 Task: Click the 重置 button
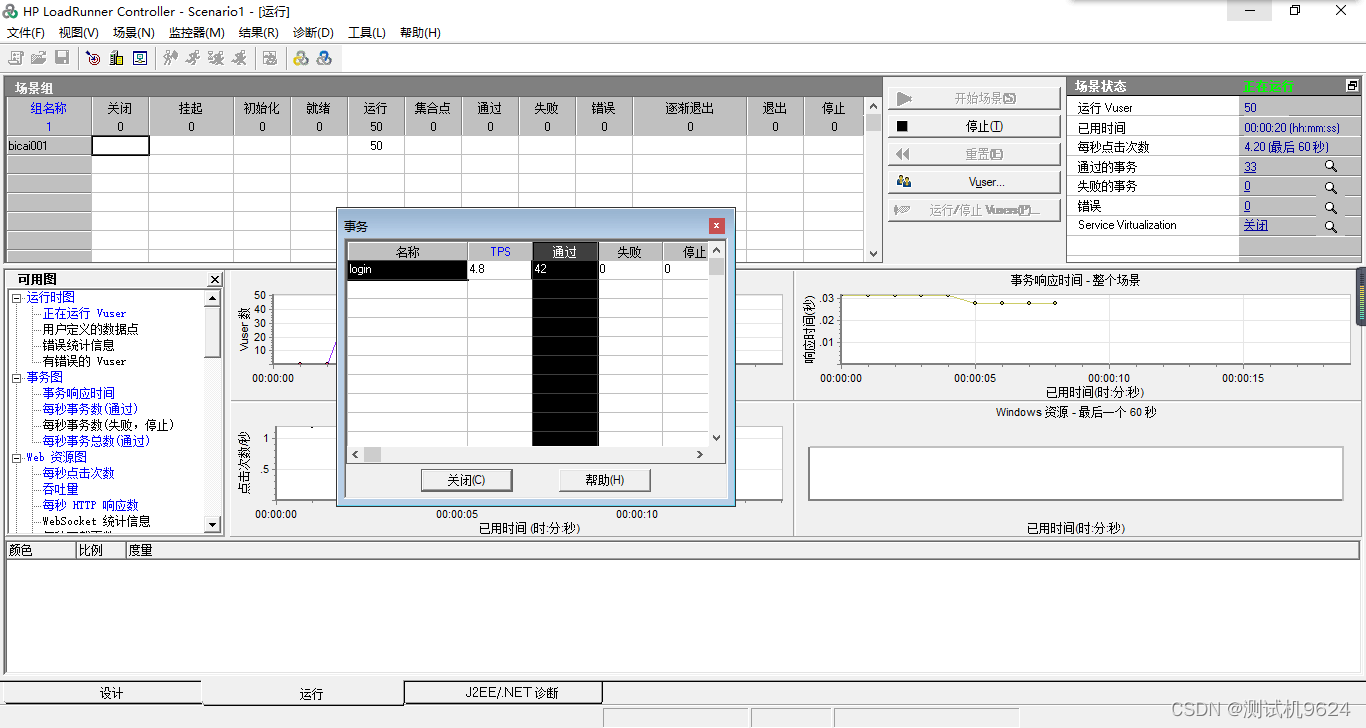tap(974, 154)
